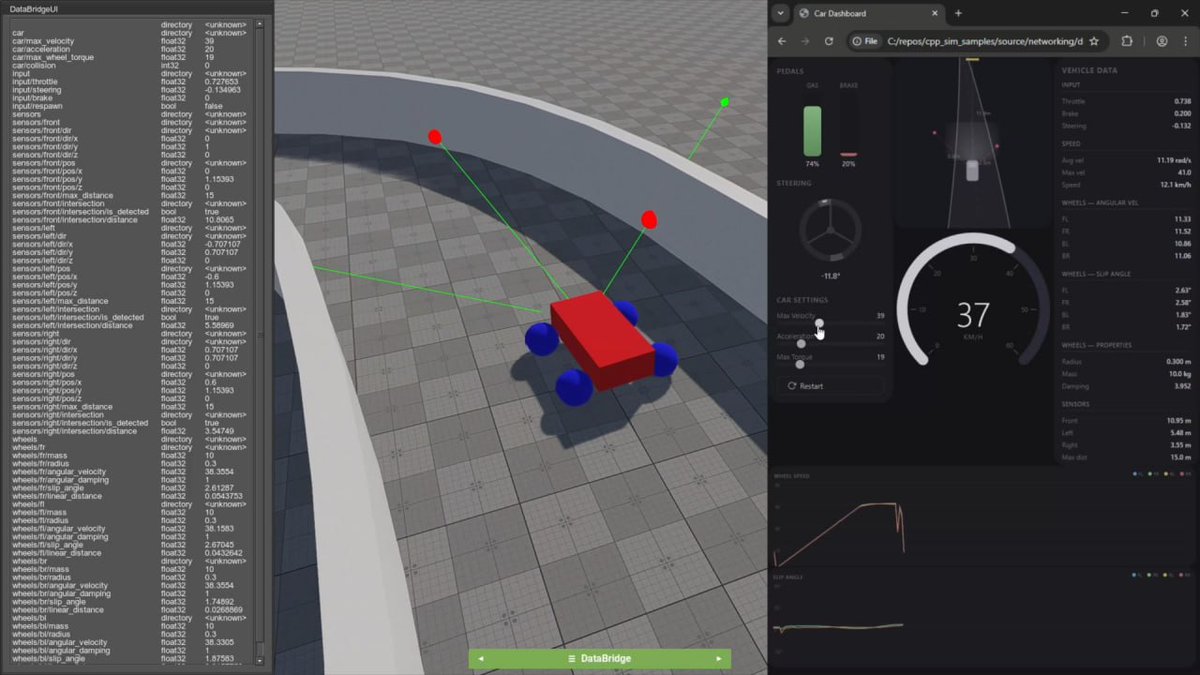1200x675 pixels.
Task: Click the Avg vel value 11.19 rad/s
Action: point(1173,160)
